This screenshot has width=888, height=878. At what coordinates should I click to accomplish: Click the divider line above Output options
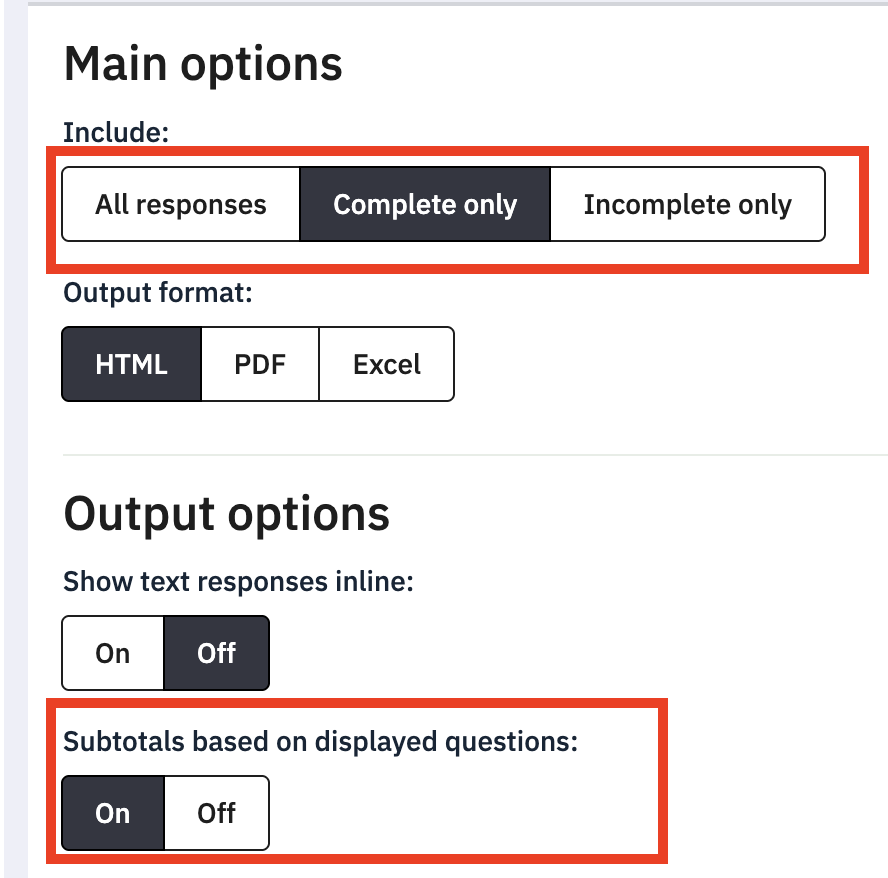pyautogui.click(x=470, y=455)
